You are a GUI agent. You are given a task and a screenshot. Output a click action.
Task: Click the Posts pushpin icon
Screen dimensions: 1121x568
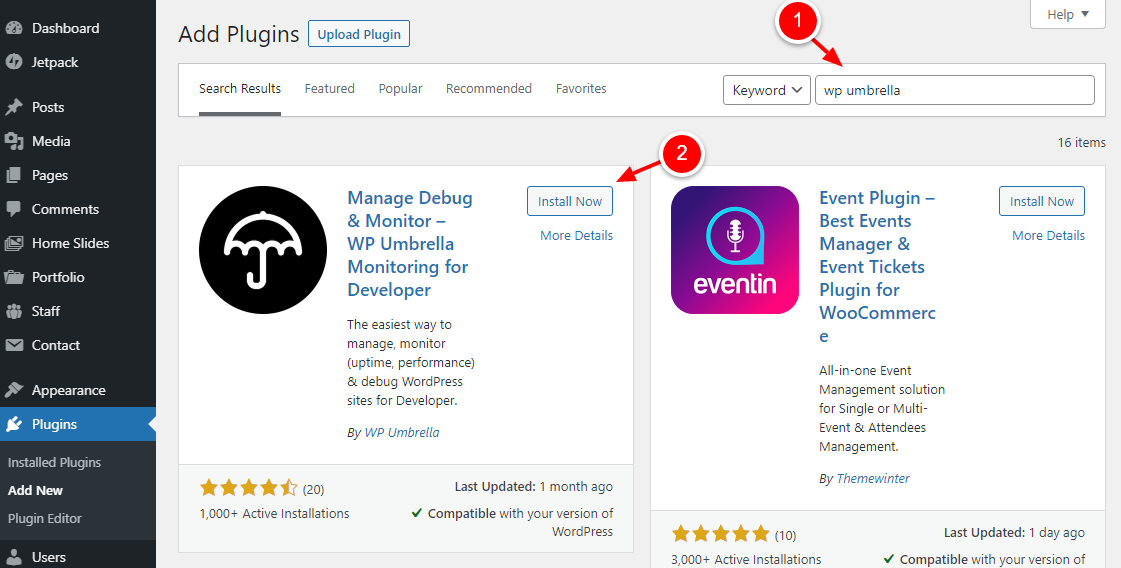pyautogui.click(x=14, y=107)
